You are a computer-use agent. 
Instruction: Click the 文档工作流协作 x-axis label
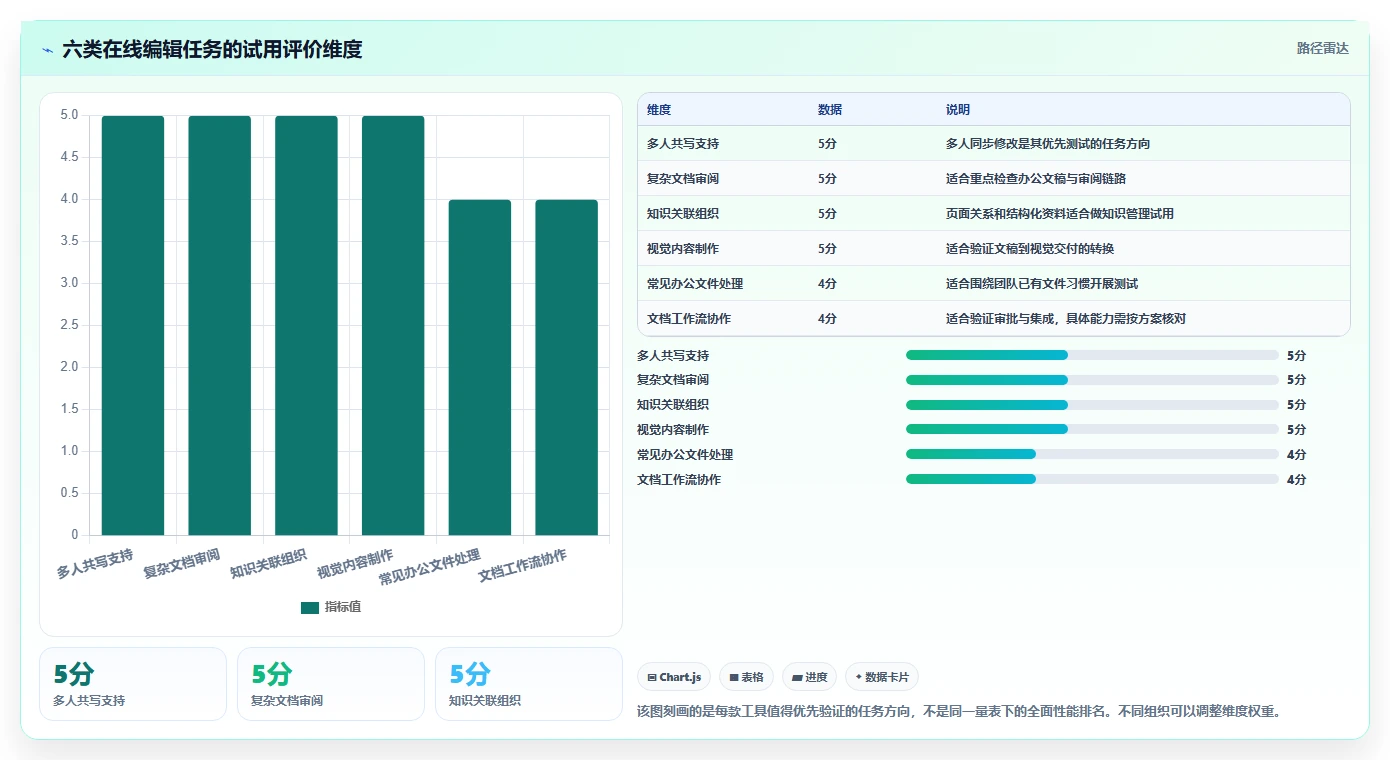pyautogui.click(x=523, y=566)
